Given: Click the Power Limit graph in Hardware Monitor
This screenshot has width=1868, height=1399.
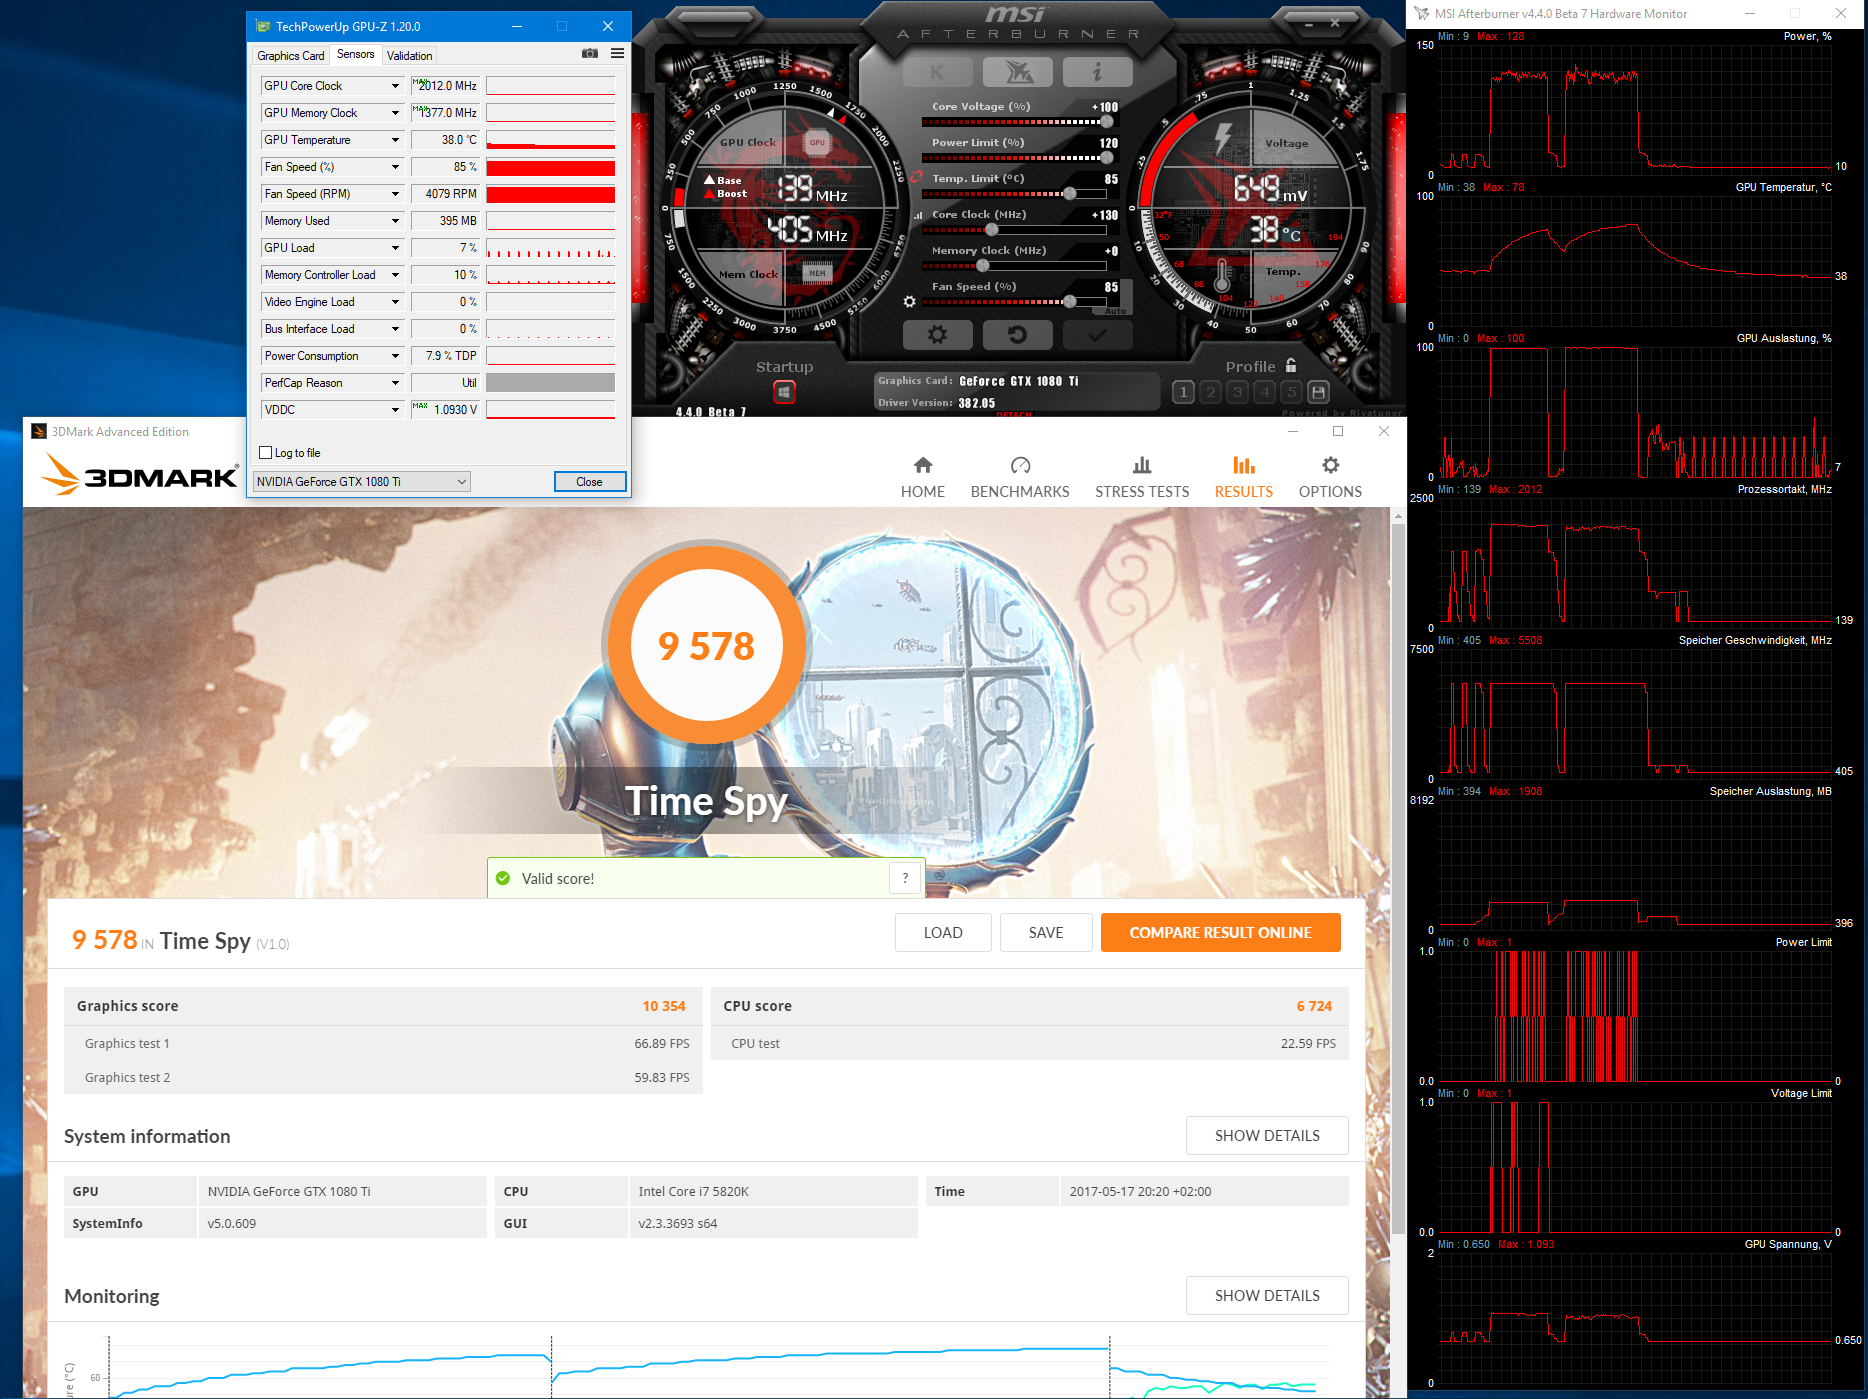Looking at the screenshot, I should (1635, 1015).
